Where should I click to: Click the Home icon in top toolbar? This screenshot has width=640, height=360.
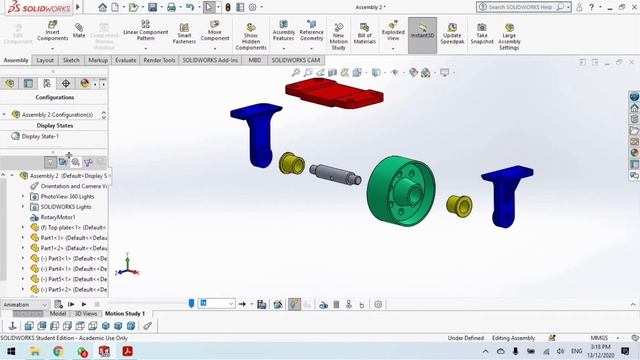pyautogui.click(x=102, y=7)
